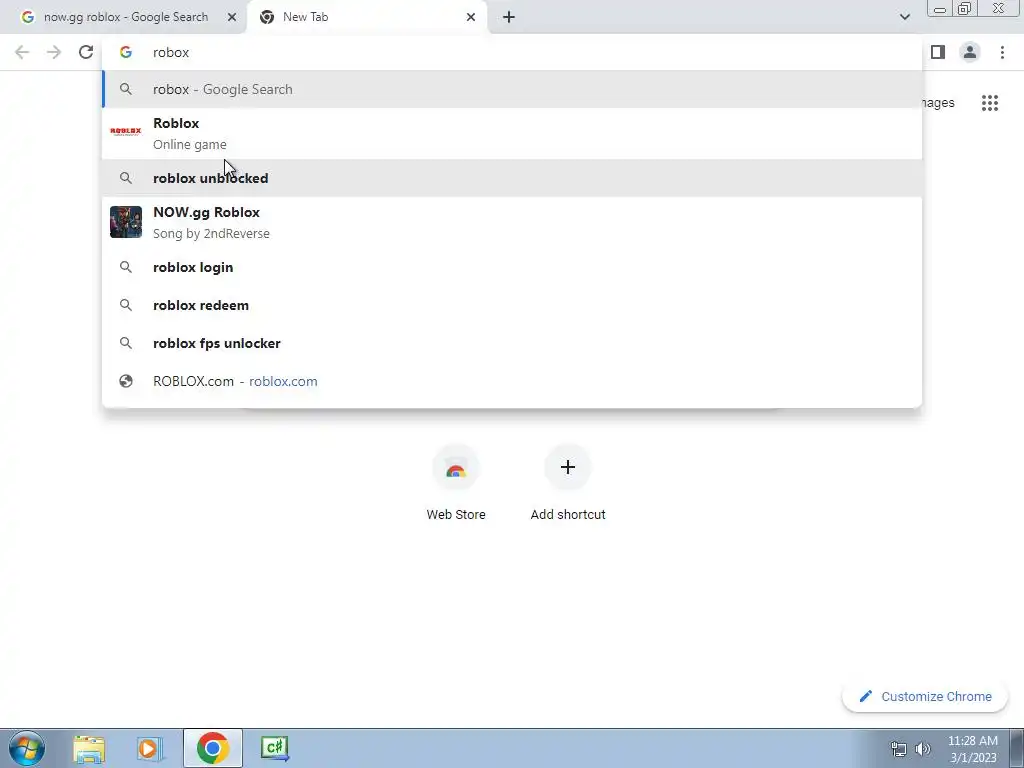
Task: Open the profile avatar icon
Action: (970, 52)
